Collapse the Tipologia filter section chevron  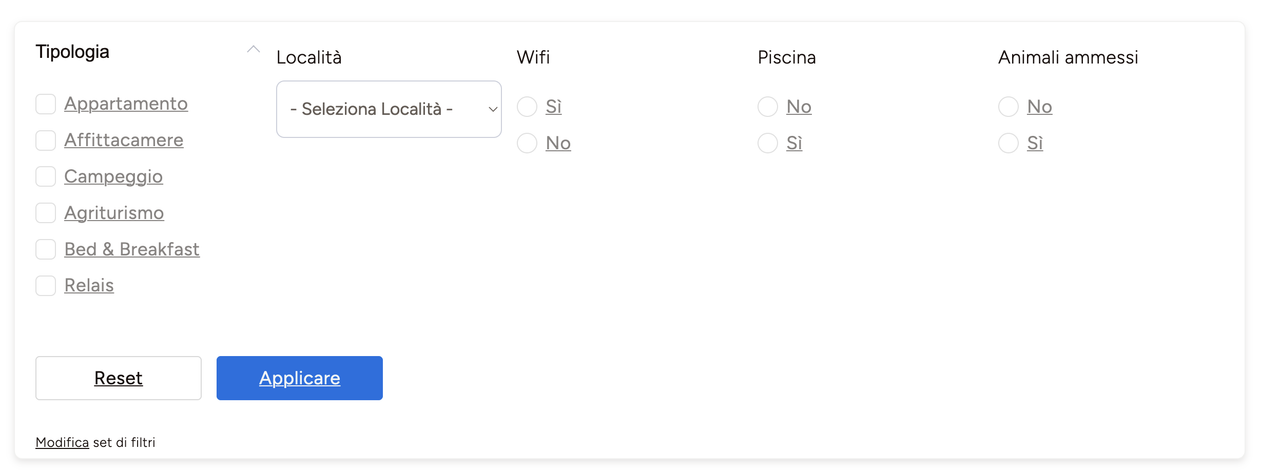253,49
